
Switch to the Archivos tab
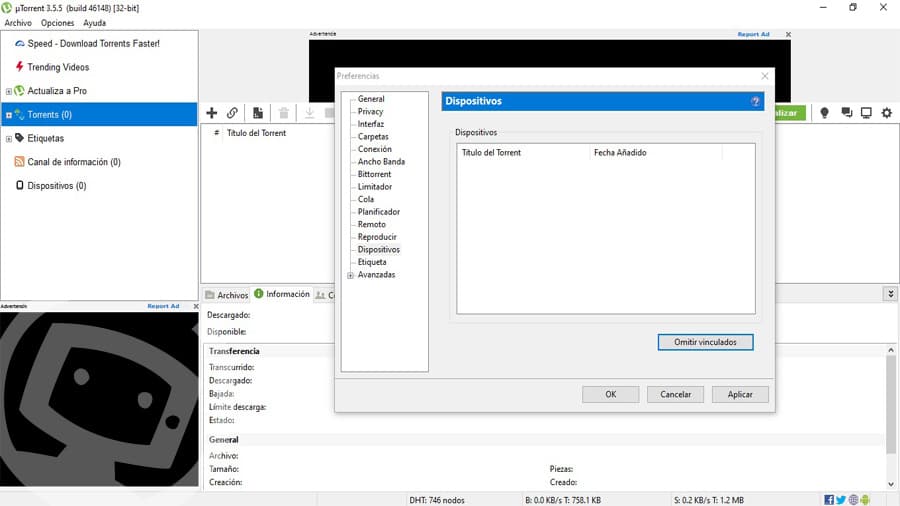point(227,295)
